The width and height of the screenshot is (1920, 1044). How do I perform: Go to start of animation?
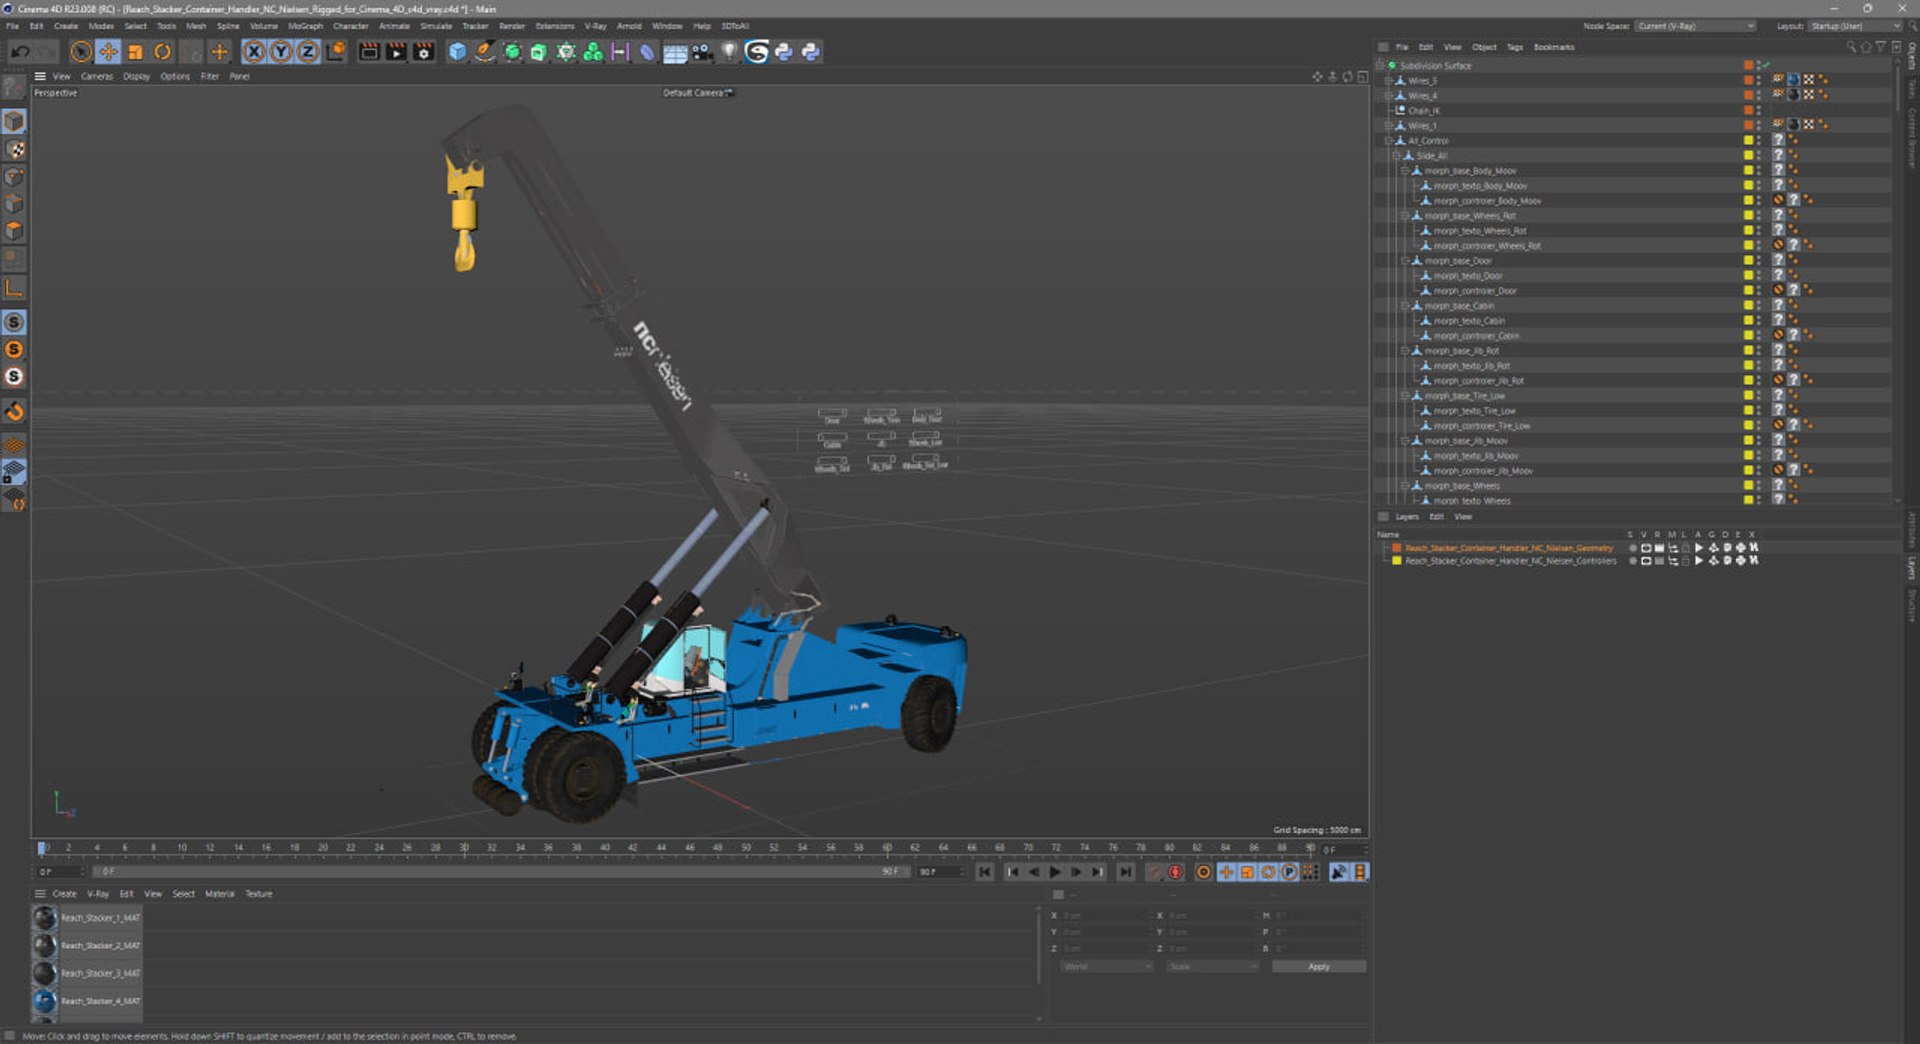pos(985,873)
